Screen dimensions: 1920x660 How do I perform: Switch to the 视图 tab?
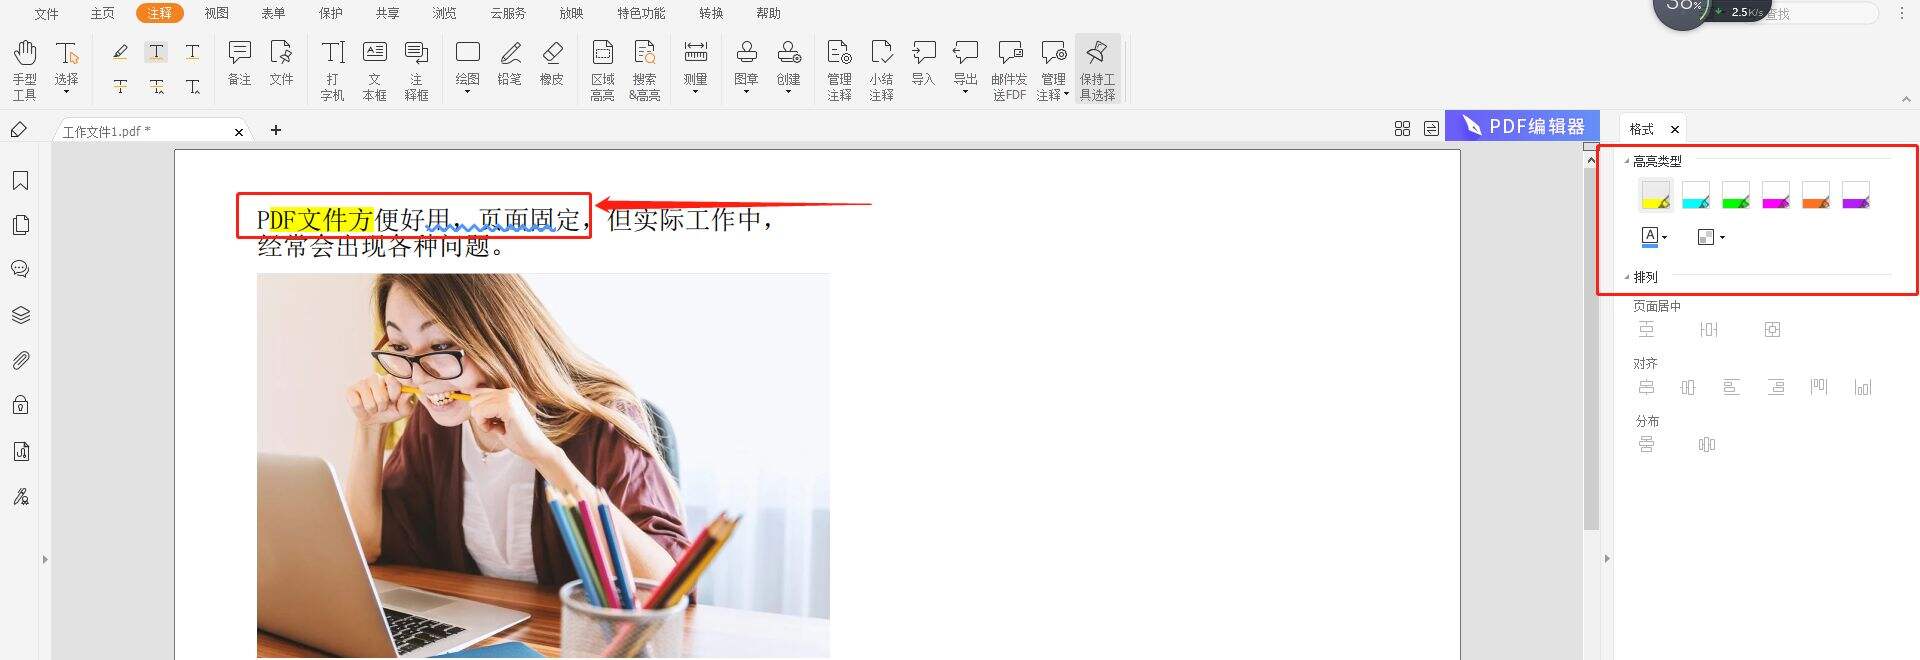click(x=217, y=13)
